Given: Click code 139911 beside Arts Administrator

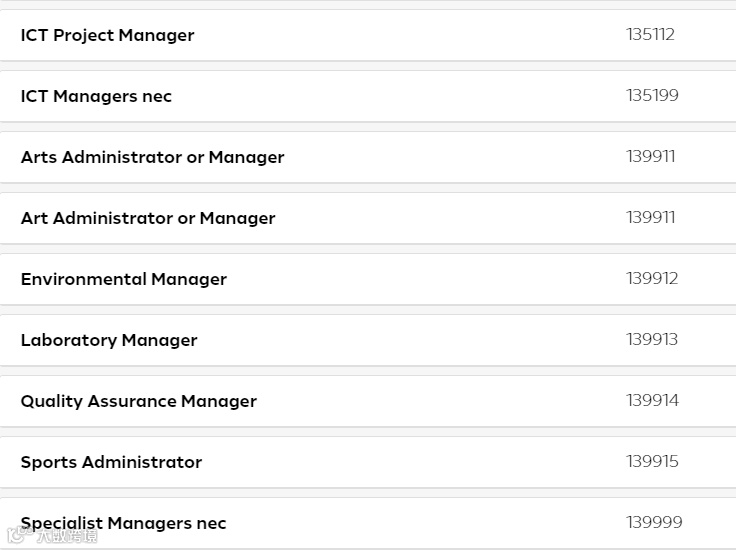Looking at the screenshot, I should tap(651, 156).
